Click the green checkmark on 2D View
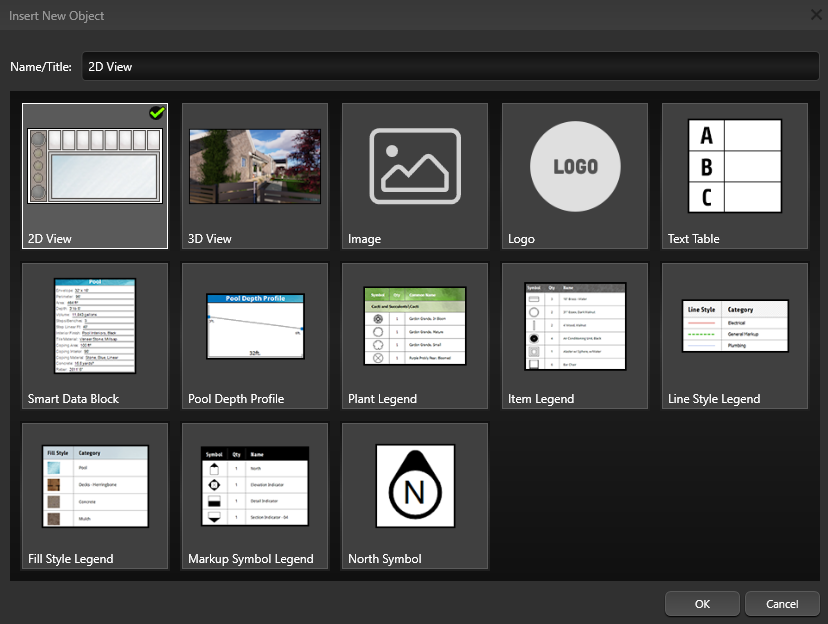The height and width of the screenshot is (624, 828). tap(157, 113)
